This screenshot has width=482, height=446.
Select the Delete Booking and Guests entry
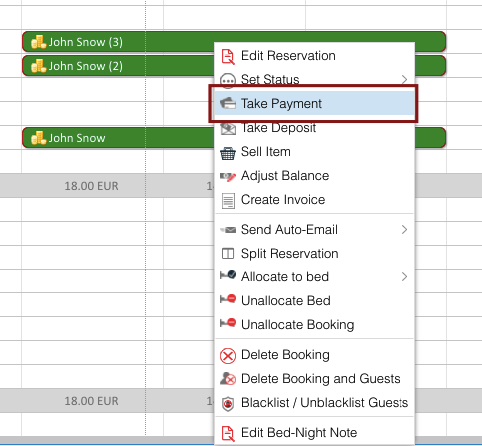(314, 379)
